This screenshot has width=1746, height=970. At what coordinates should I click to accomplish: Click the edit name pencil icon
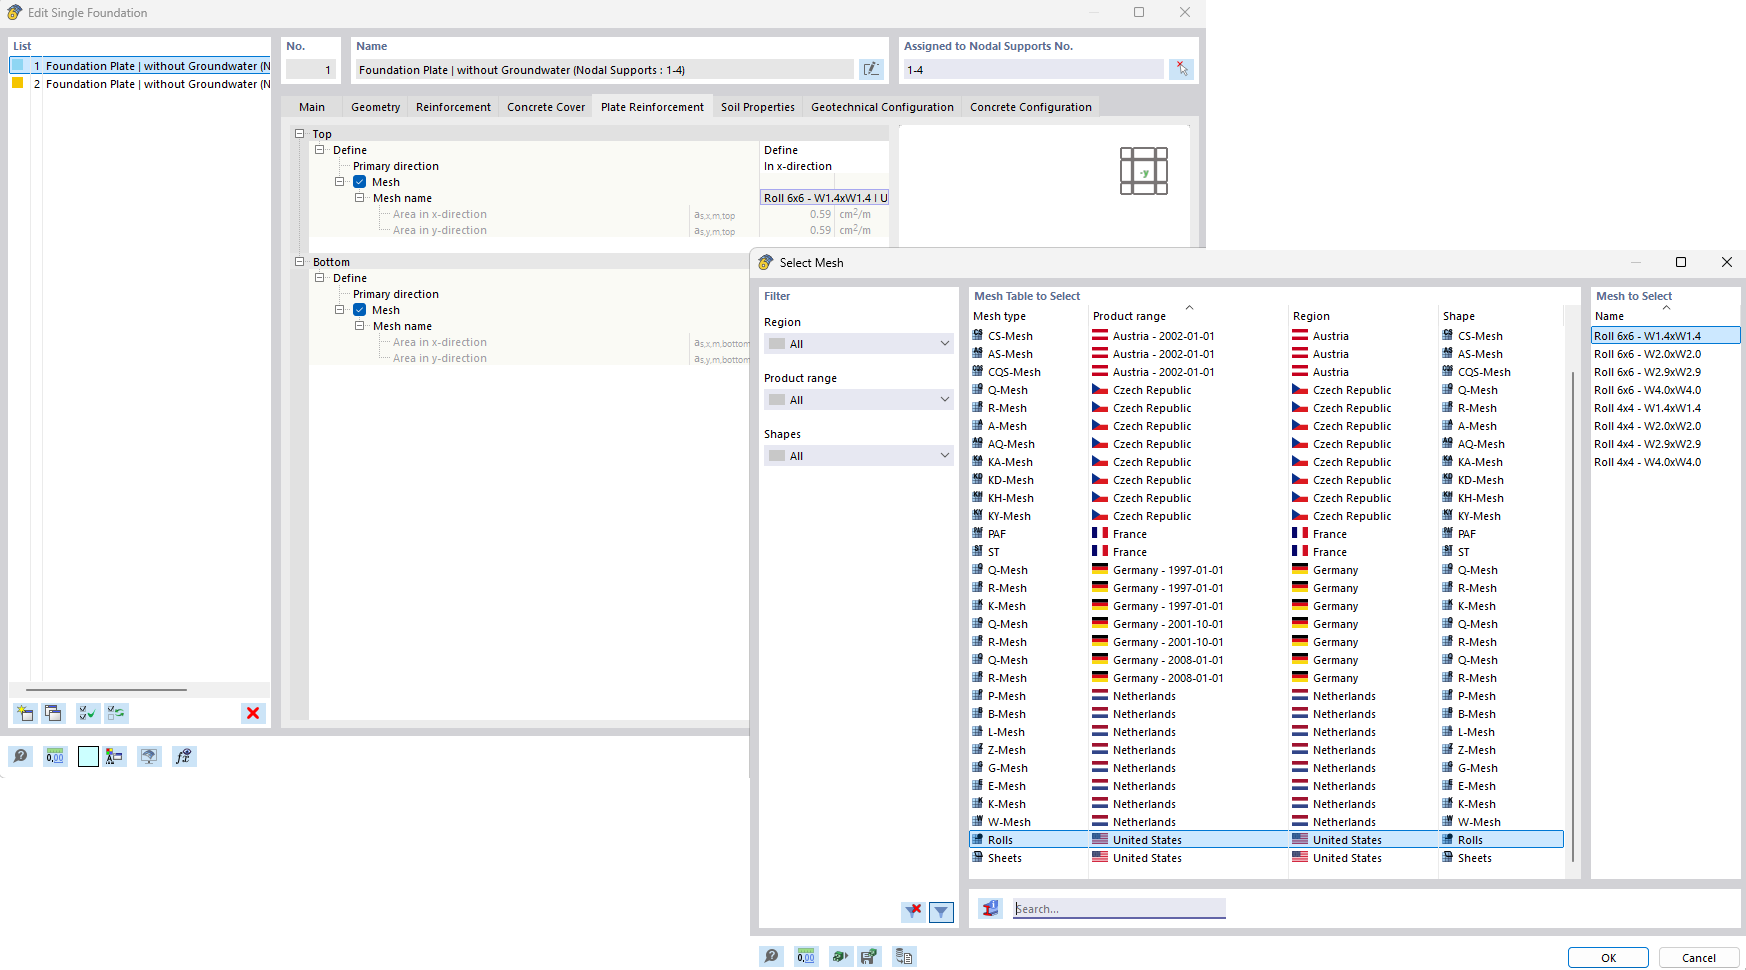(872, 69)
